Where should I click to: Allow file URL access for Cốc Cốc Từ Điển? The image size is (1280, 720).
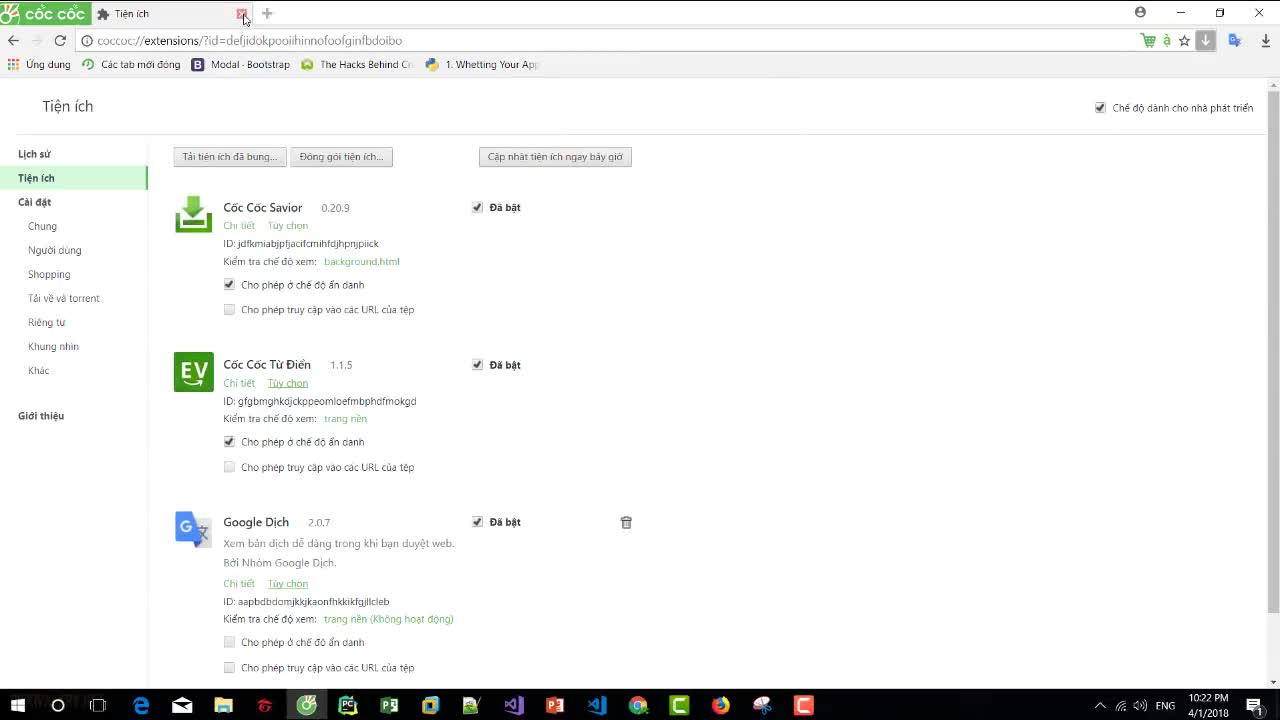click(x=229, y=467)
